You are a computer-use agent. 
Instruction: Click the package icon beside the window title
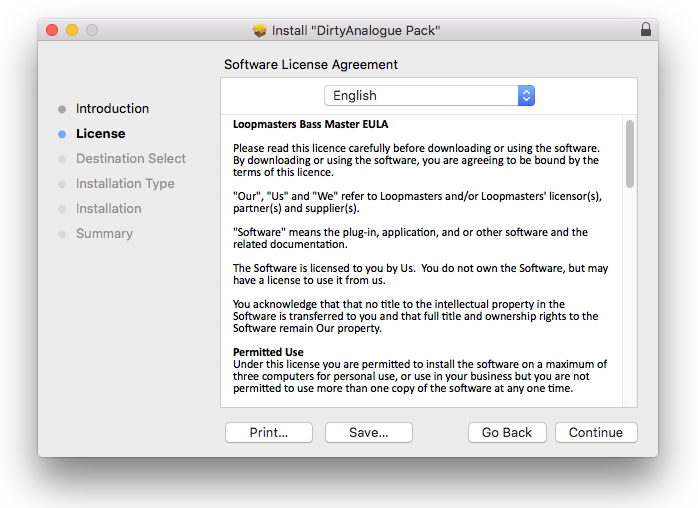pos(260,30)
